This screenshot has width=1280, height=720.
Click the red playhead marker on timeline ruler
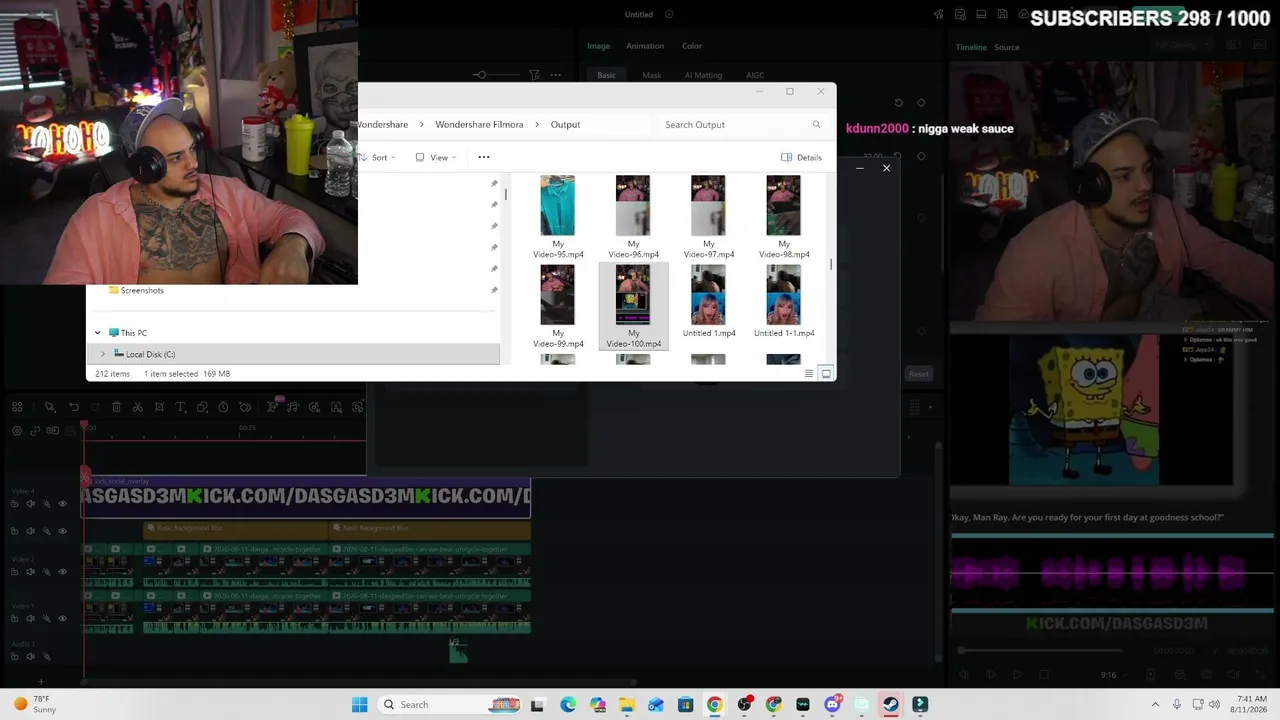click(x=84, y=427)
